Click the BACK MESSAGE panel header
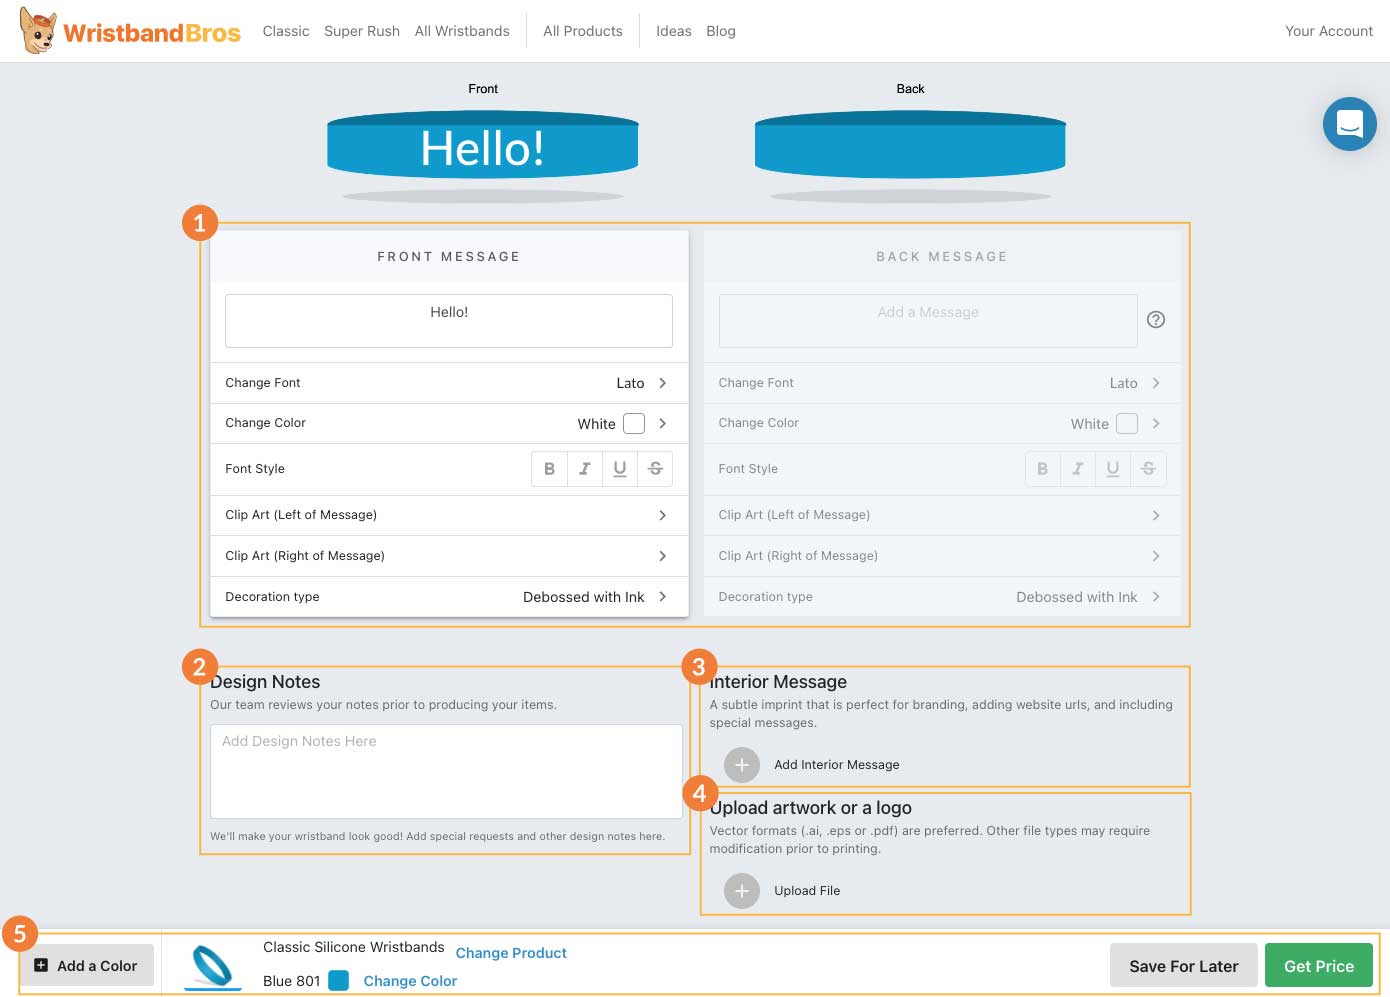 942,257
